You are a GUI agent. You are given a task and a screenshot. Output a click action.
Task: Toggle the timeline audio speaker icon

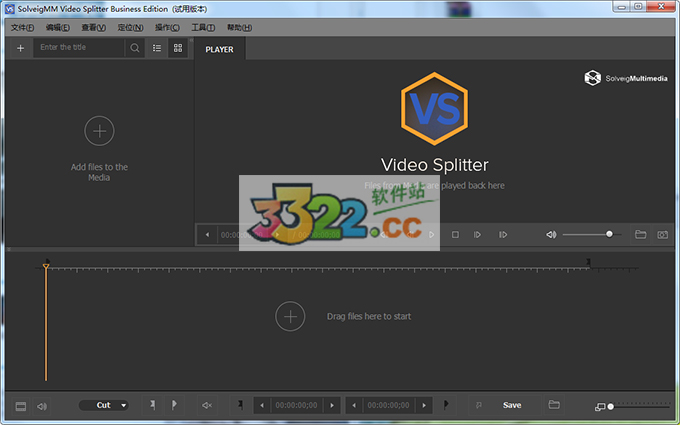(42, 406)
